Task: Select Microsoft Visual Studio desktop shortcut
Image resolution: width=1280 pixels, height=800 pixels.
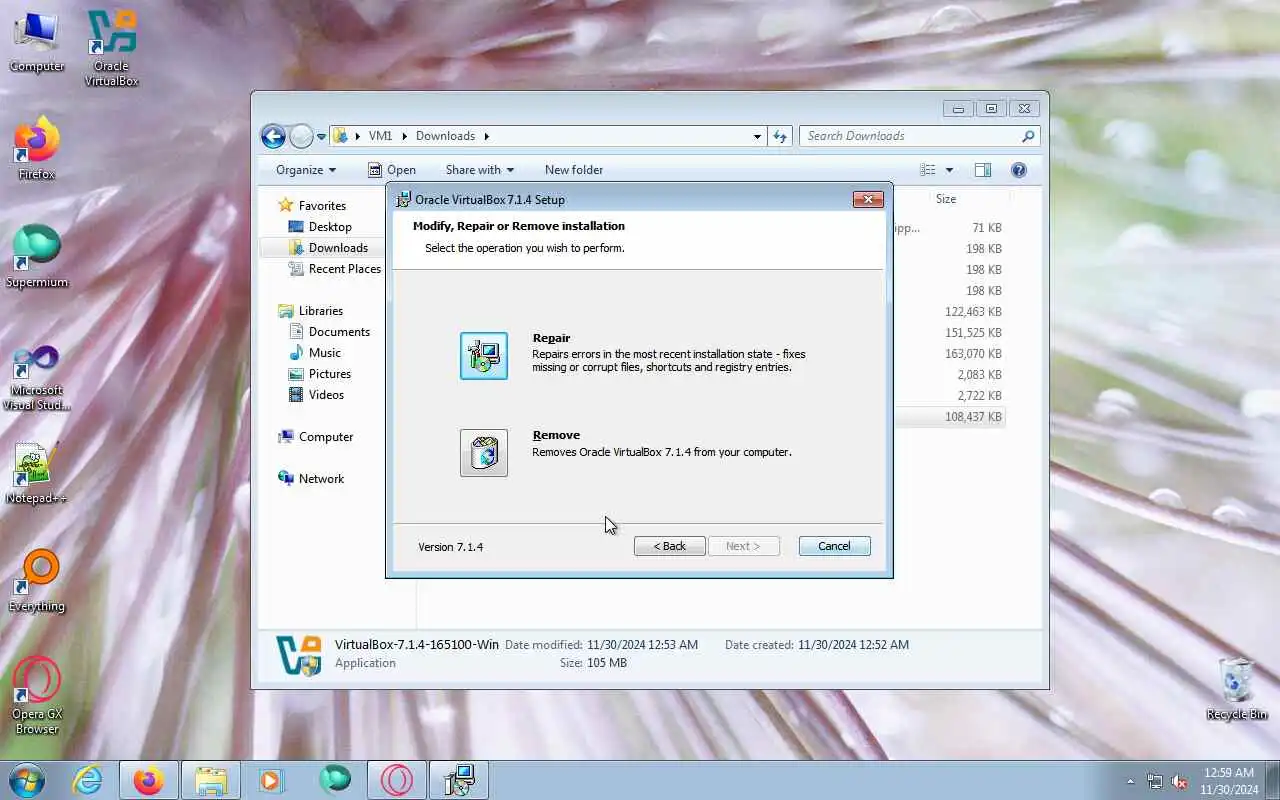Action: (x=37, y=377)
